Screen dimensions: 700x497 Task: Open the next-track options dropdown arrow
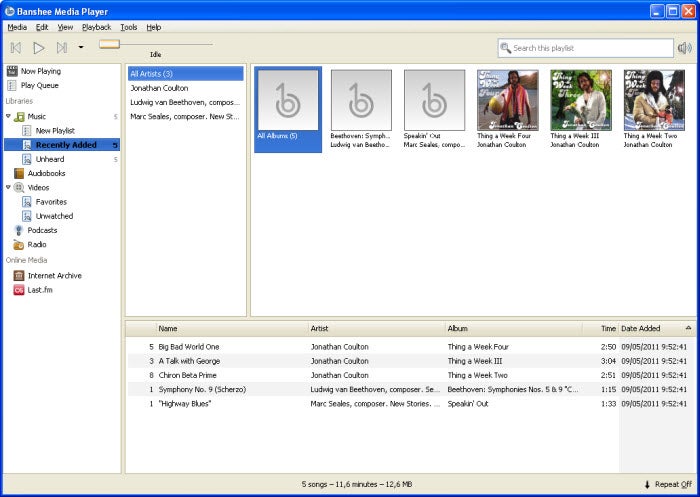click(81, 47)
